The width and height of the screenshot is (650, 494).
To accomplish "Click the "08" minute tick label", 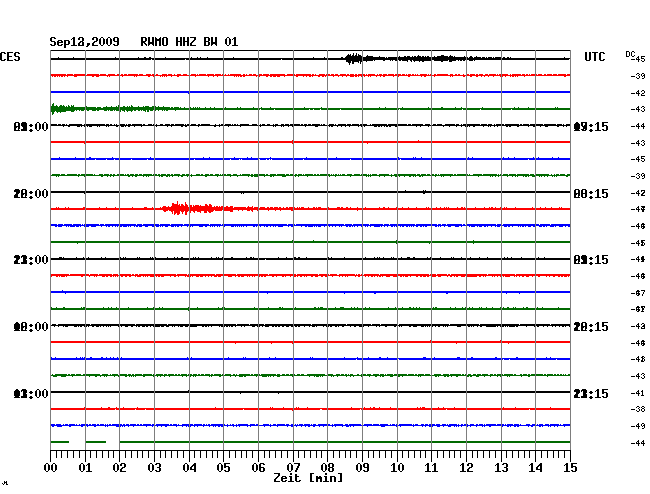I will pos(327,467).
